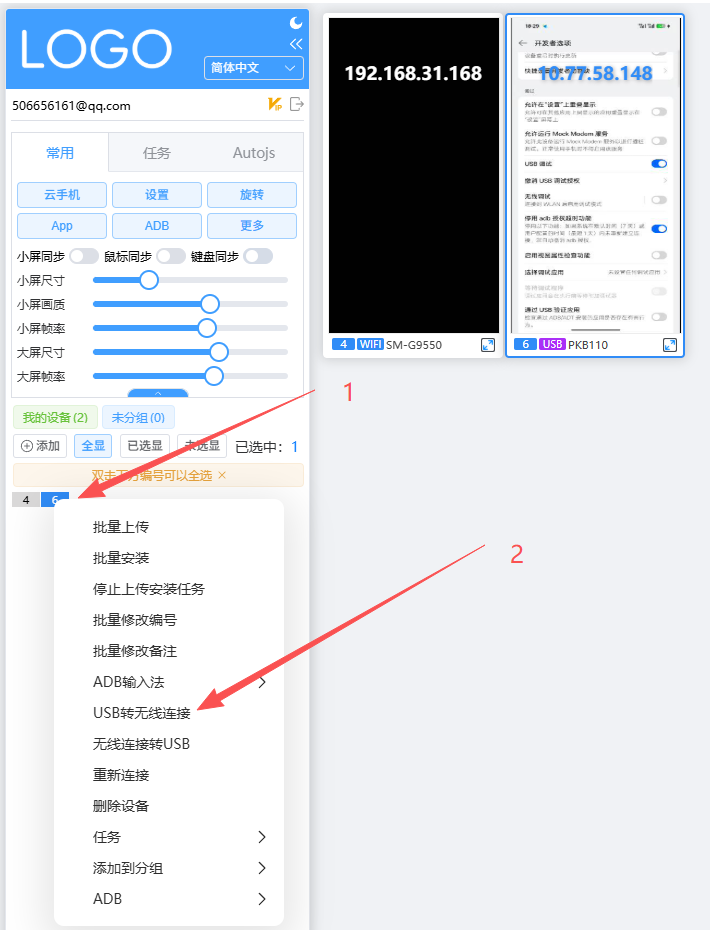Image resolution: width=710 pixels, height=930 pixels.
Task: Click the 未选显 button
Action: point(202,446)
